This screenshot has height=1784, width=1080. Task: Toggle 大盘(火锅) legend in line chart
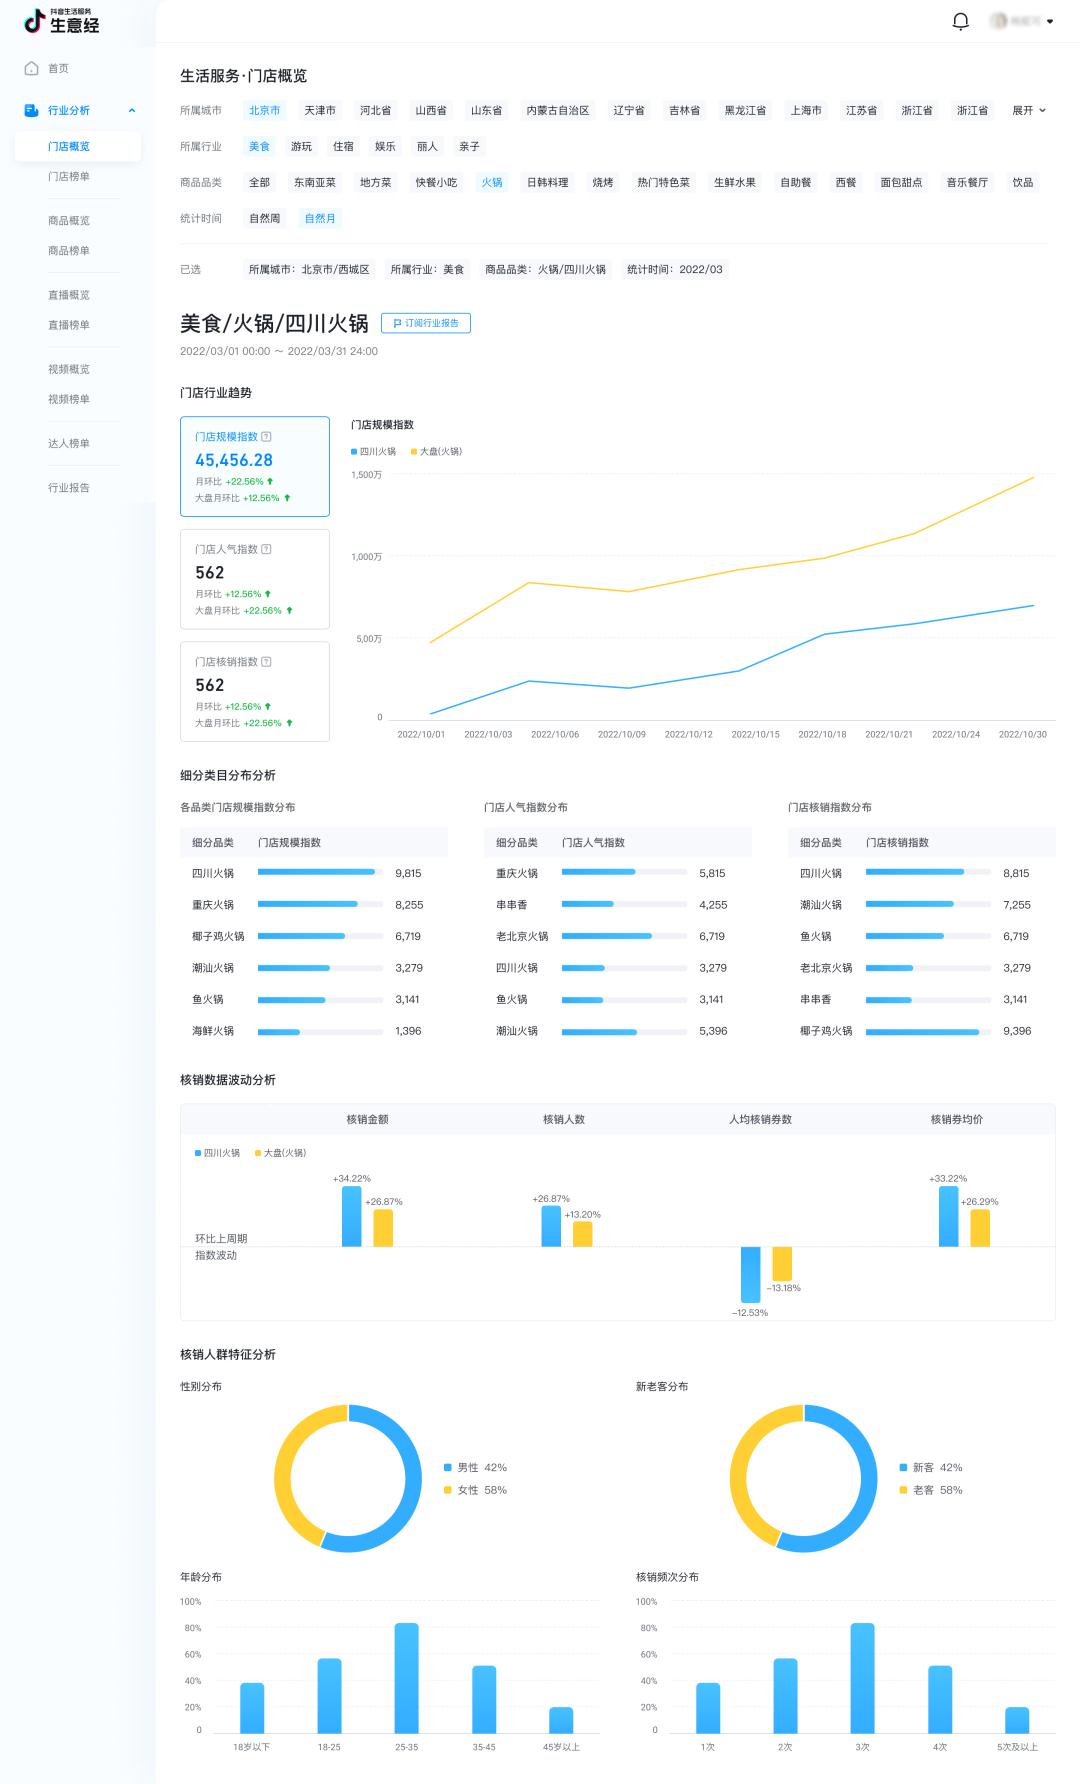point(436,452)
